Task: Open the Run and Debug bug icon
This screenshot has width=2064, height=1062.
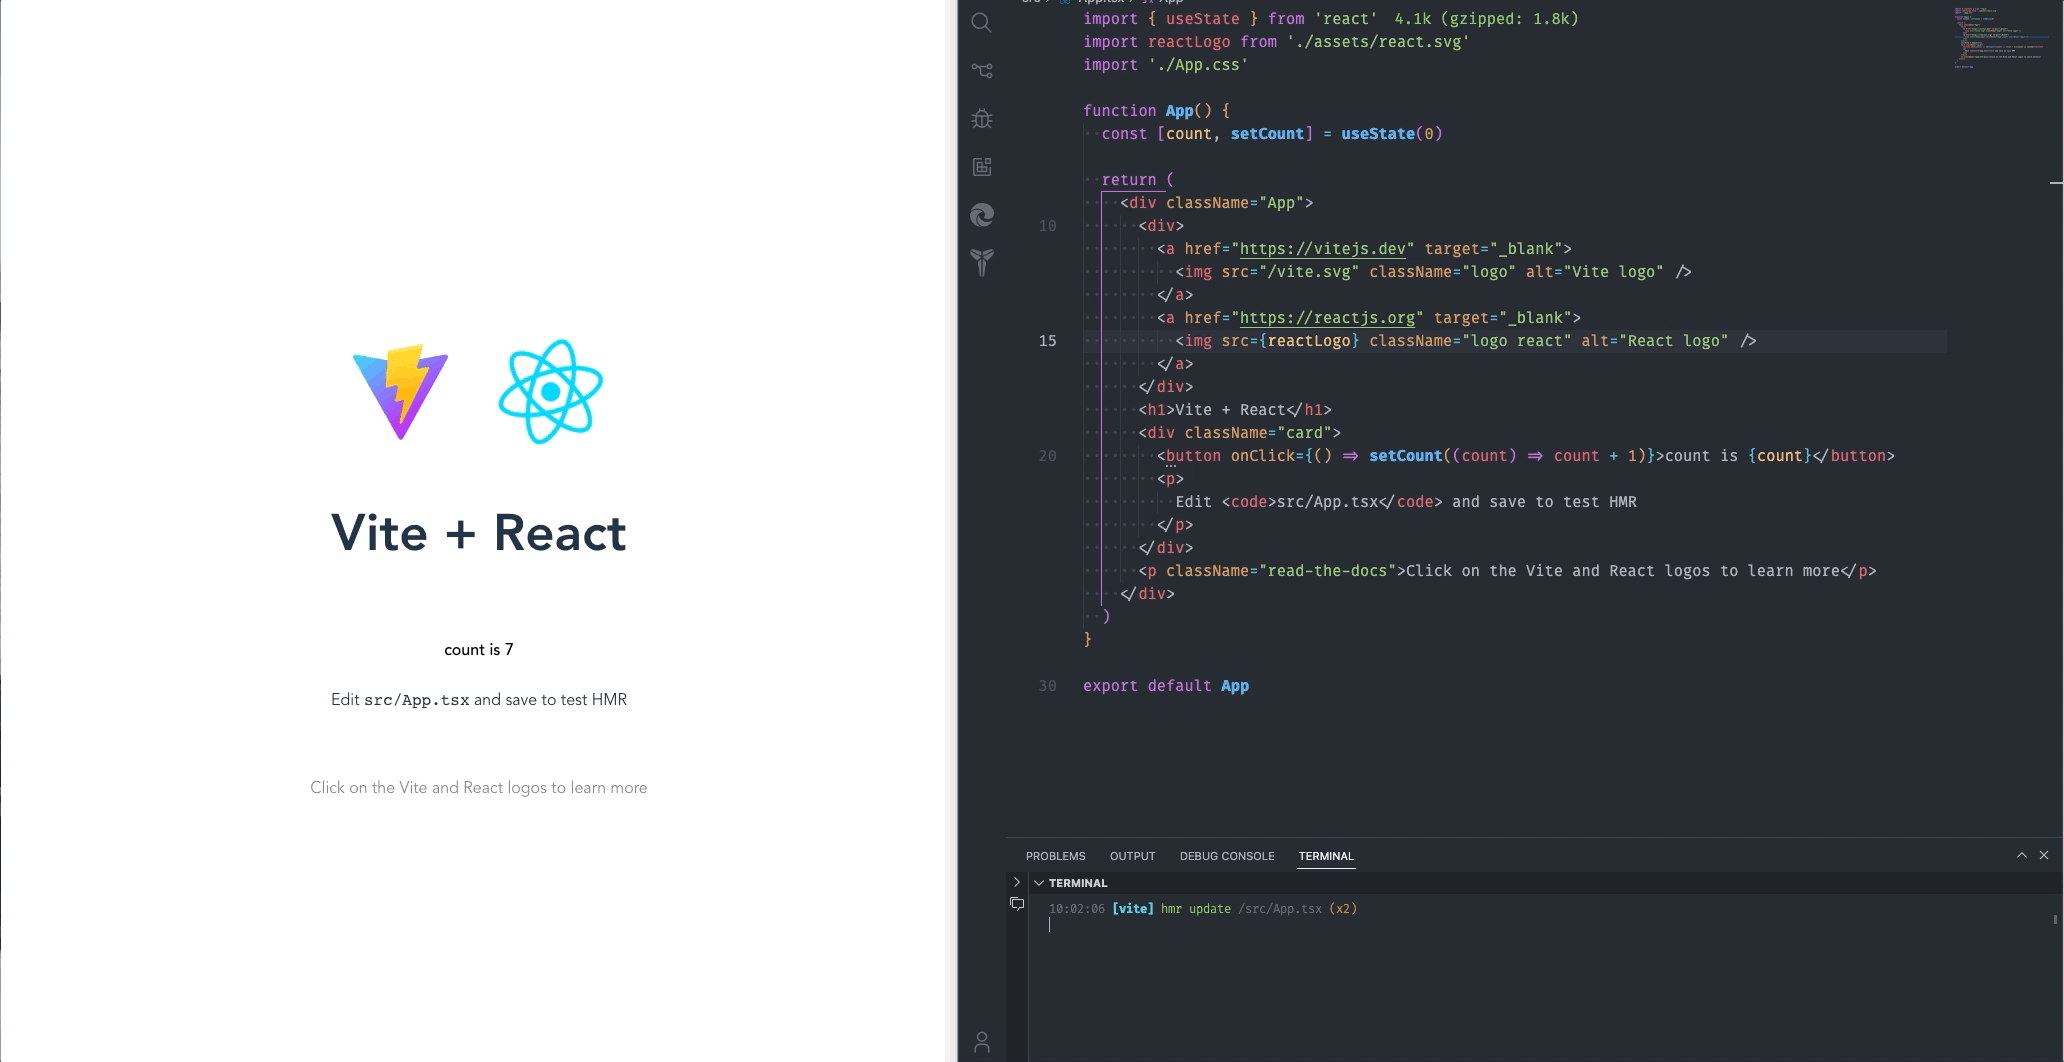Action: click(982, 119)
